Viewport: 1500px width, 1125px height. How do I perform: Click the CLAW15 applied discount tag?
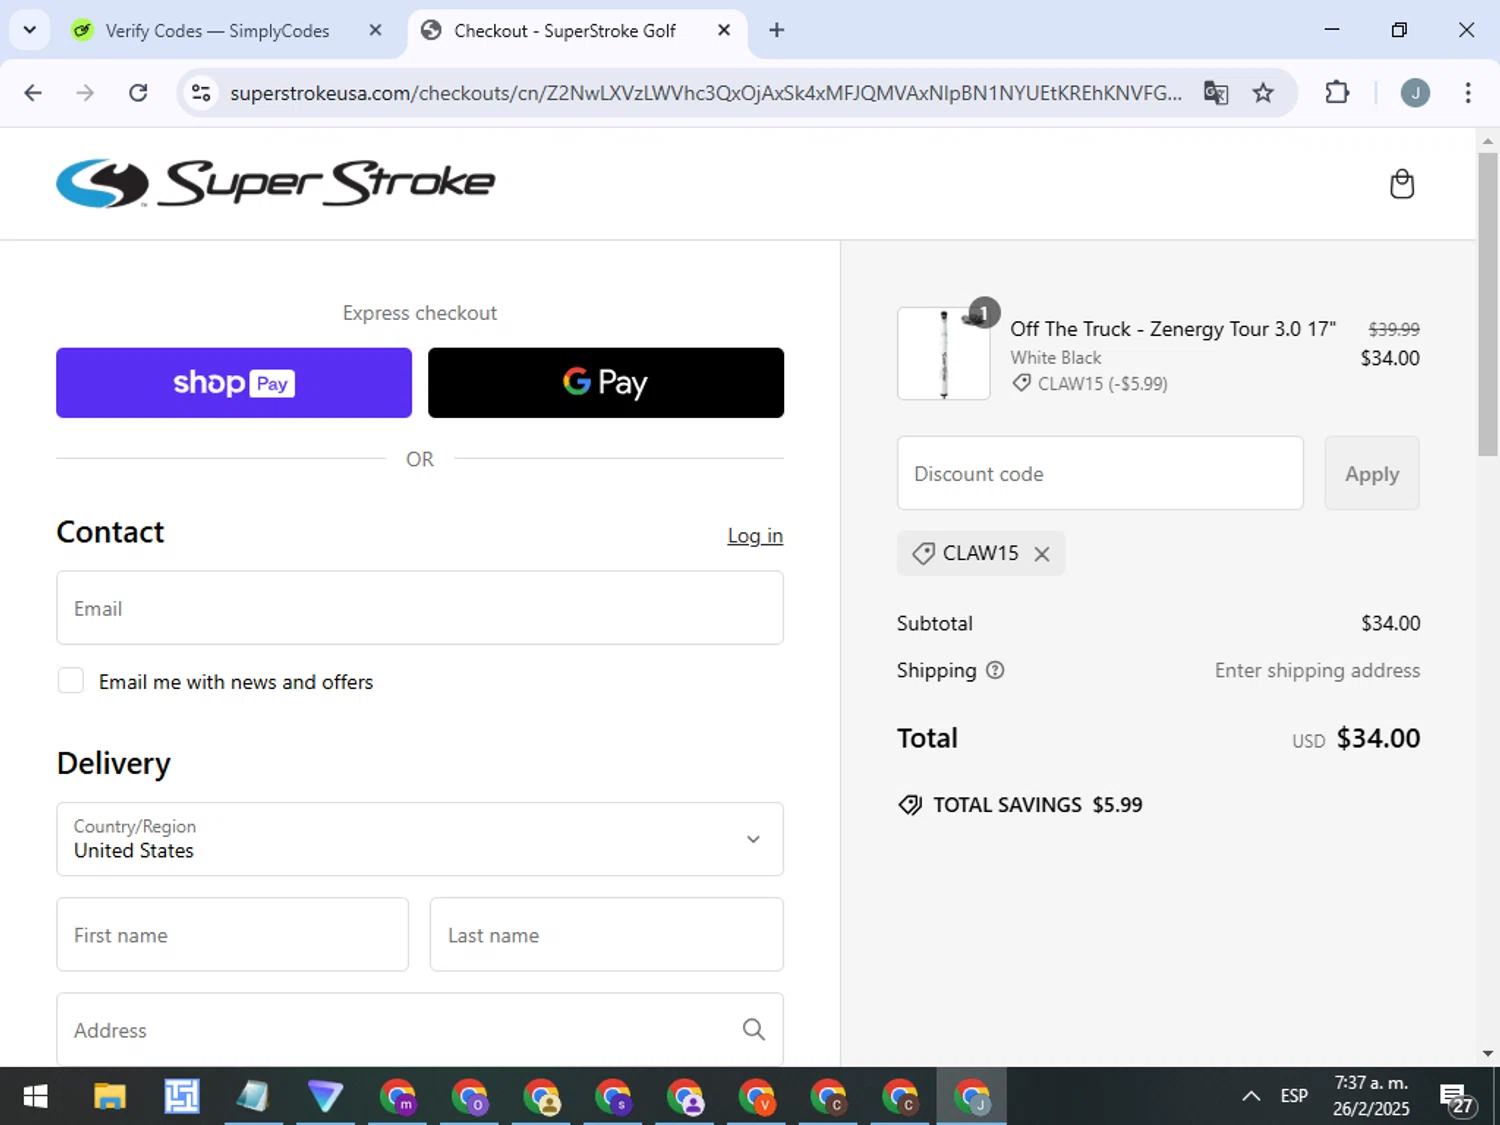(981, 553)
